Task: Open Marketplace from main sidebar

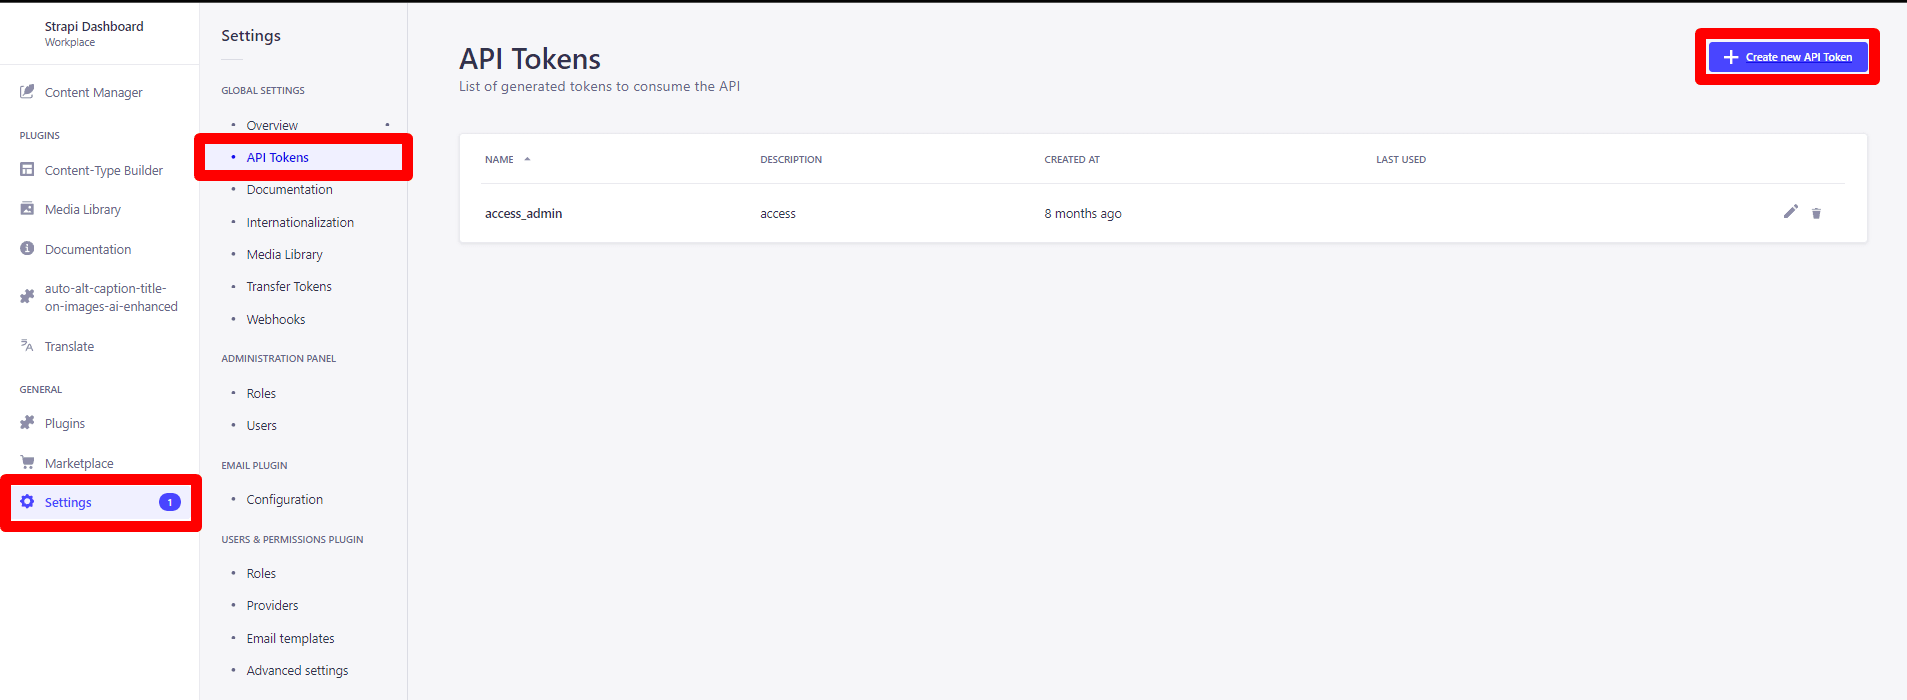Action: point(79,463)
